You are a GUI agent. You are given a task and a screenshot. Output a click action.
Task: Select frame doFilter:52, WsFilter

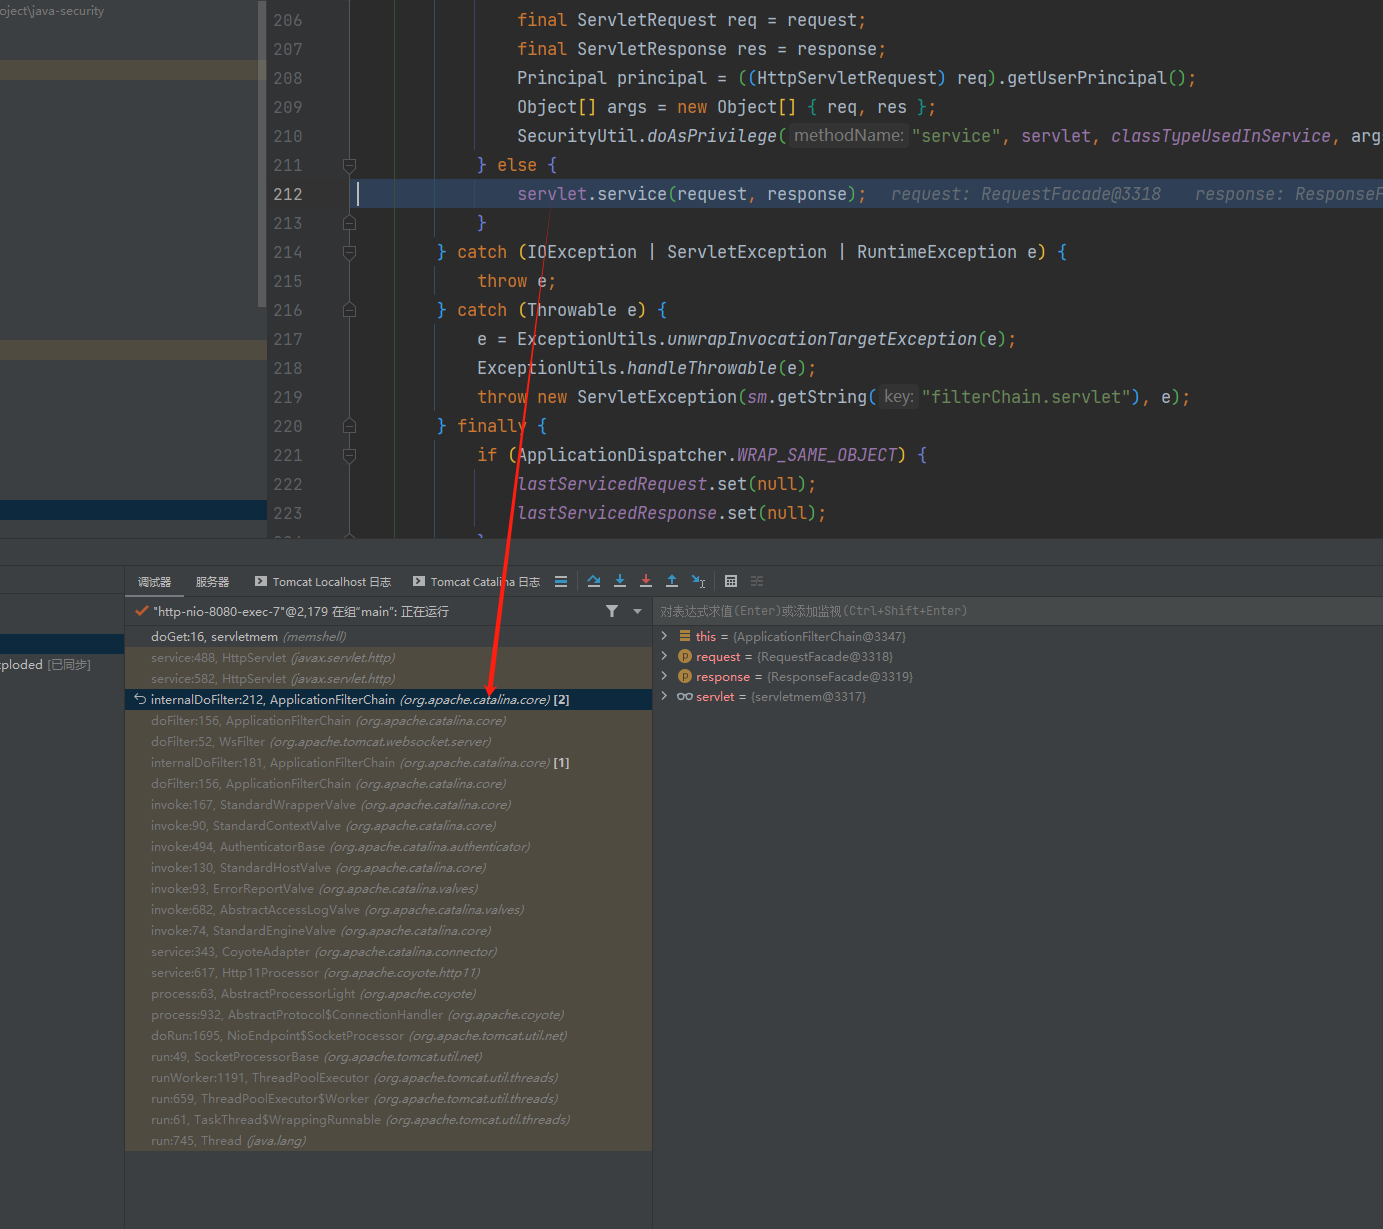coord(388,742)
